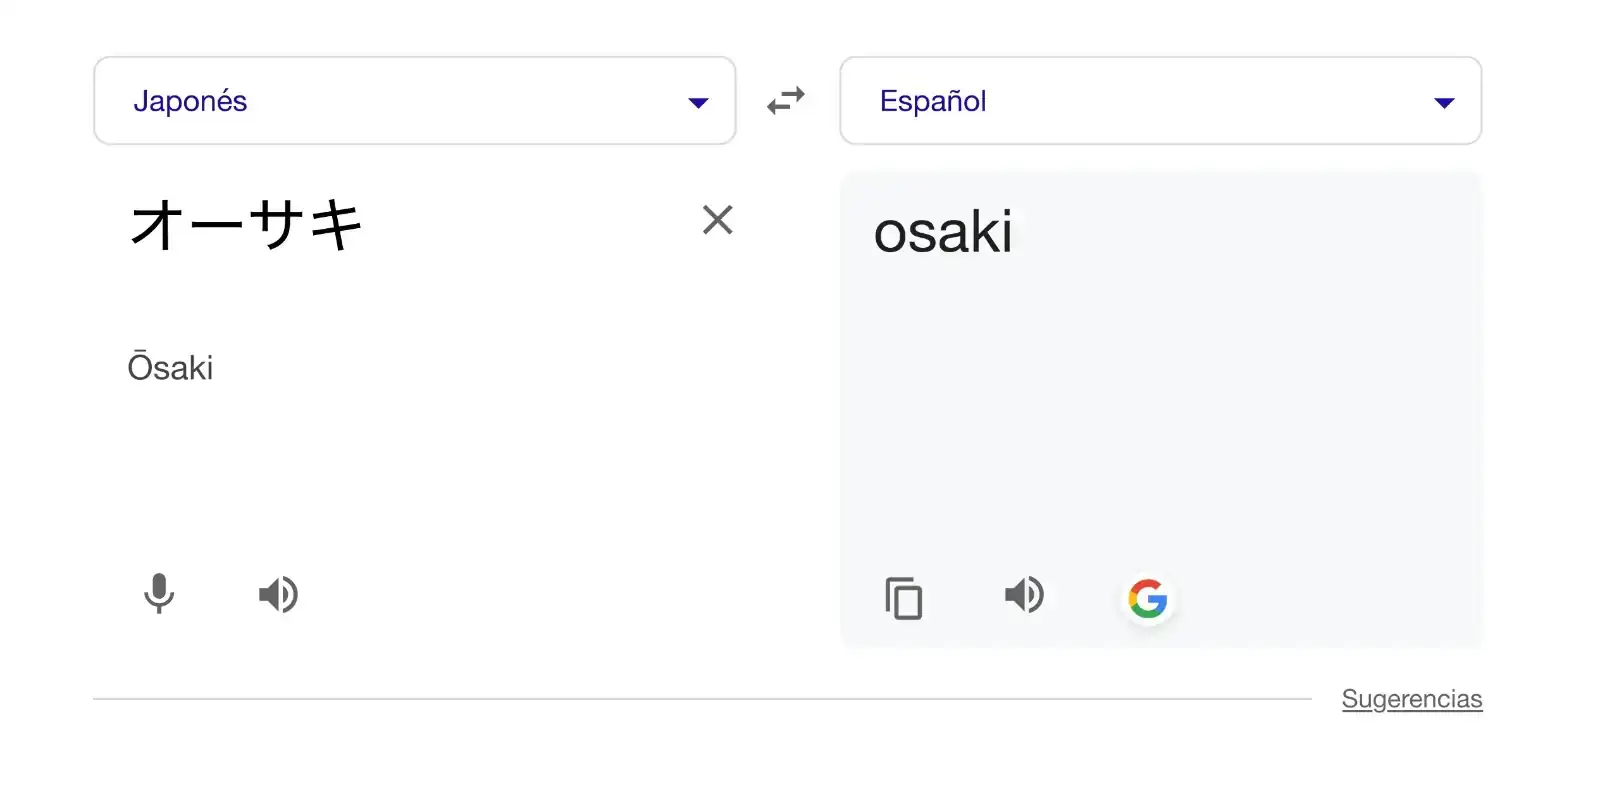1600x794 pixels.
Task: Click the Ōsaki romanization text
Action: (x=170, y=368)
